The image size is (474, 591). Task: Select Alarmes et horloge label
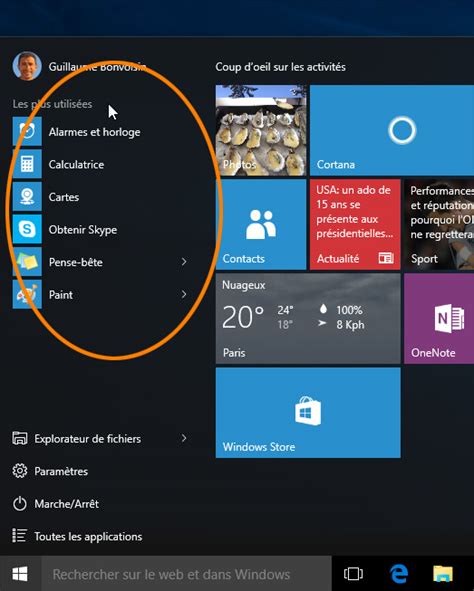(x=95, y=132)
